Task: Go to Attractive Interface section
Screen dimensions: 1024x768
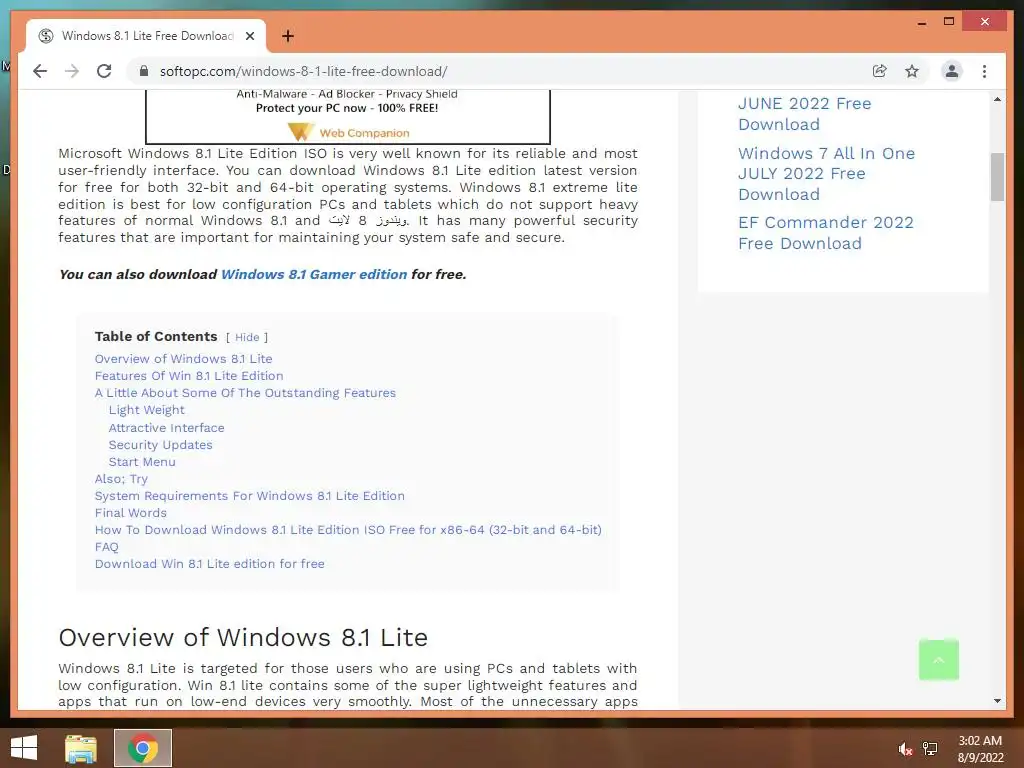Action: [167, 428]
